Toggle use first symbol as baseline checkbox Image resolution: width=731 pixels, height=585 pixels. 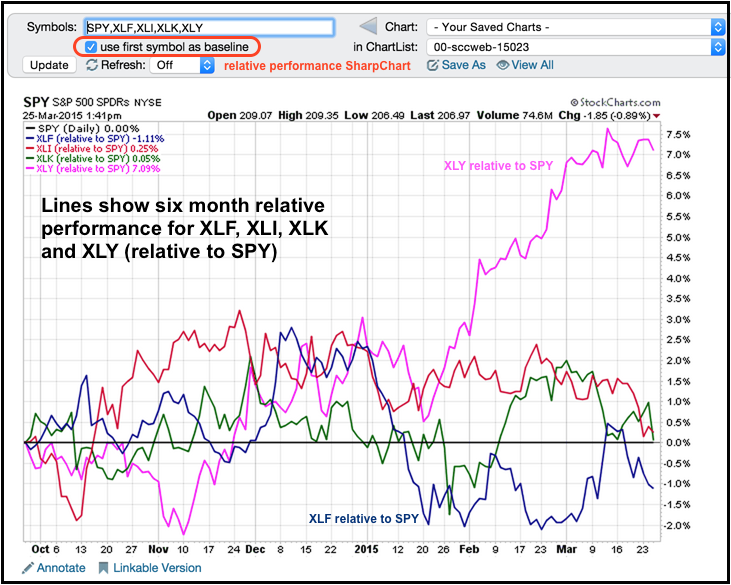(x=91, y=47)
